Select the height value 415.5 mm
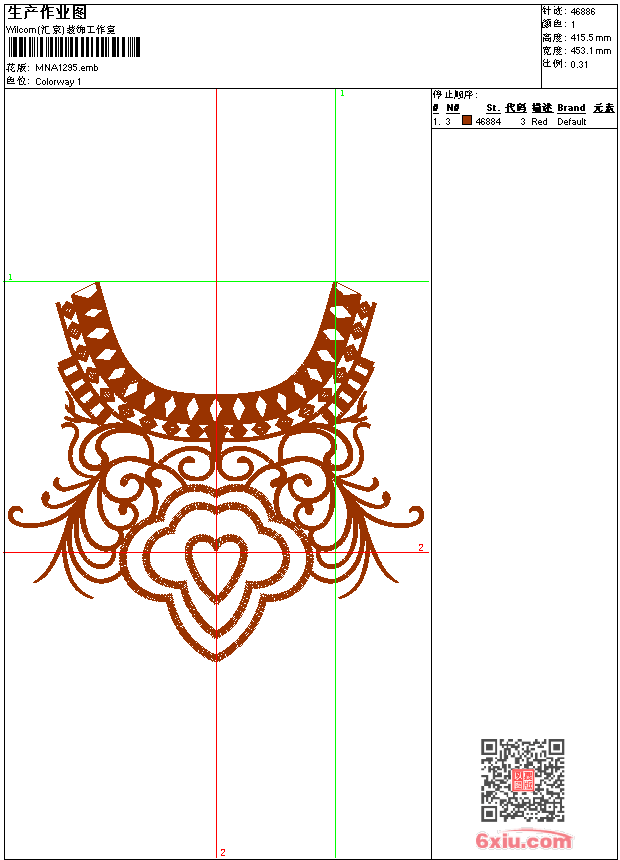This screenshot has width=620, height=860. click(x=590, y=38)
